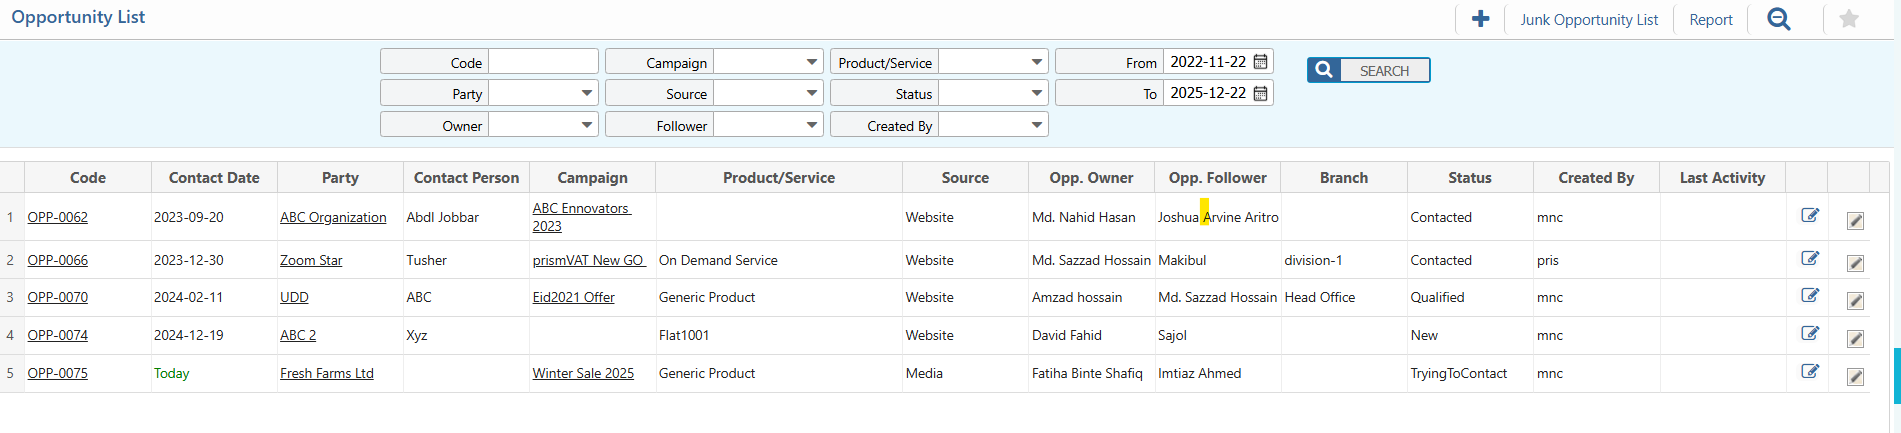Open the Status filter dropdown

[x=1036, y=93]
